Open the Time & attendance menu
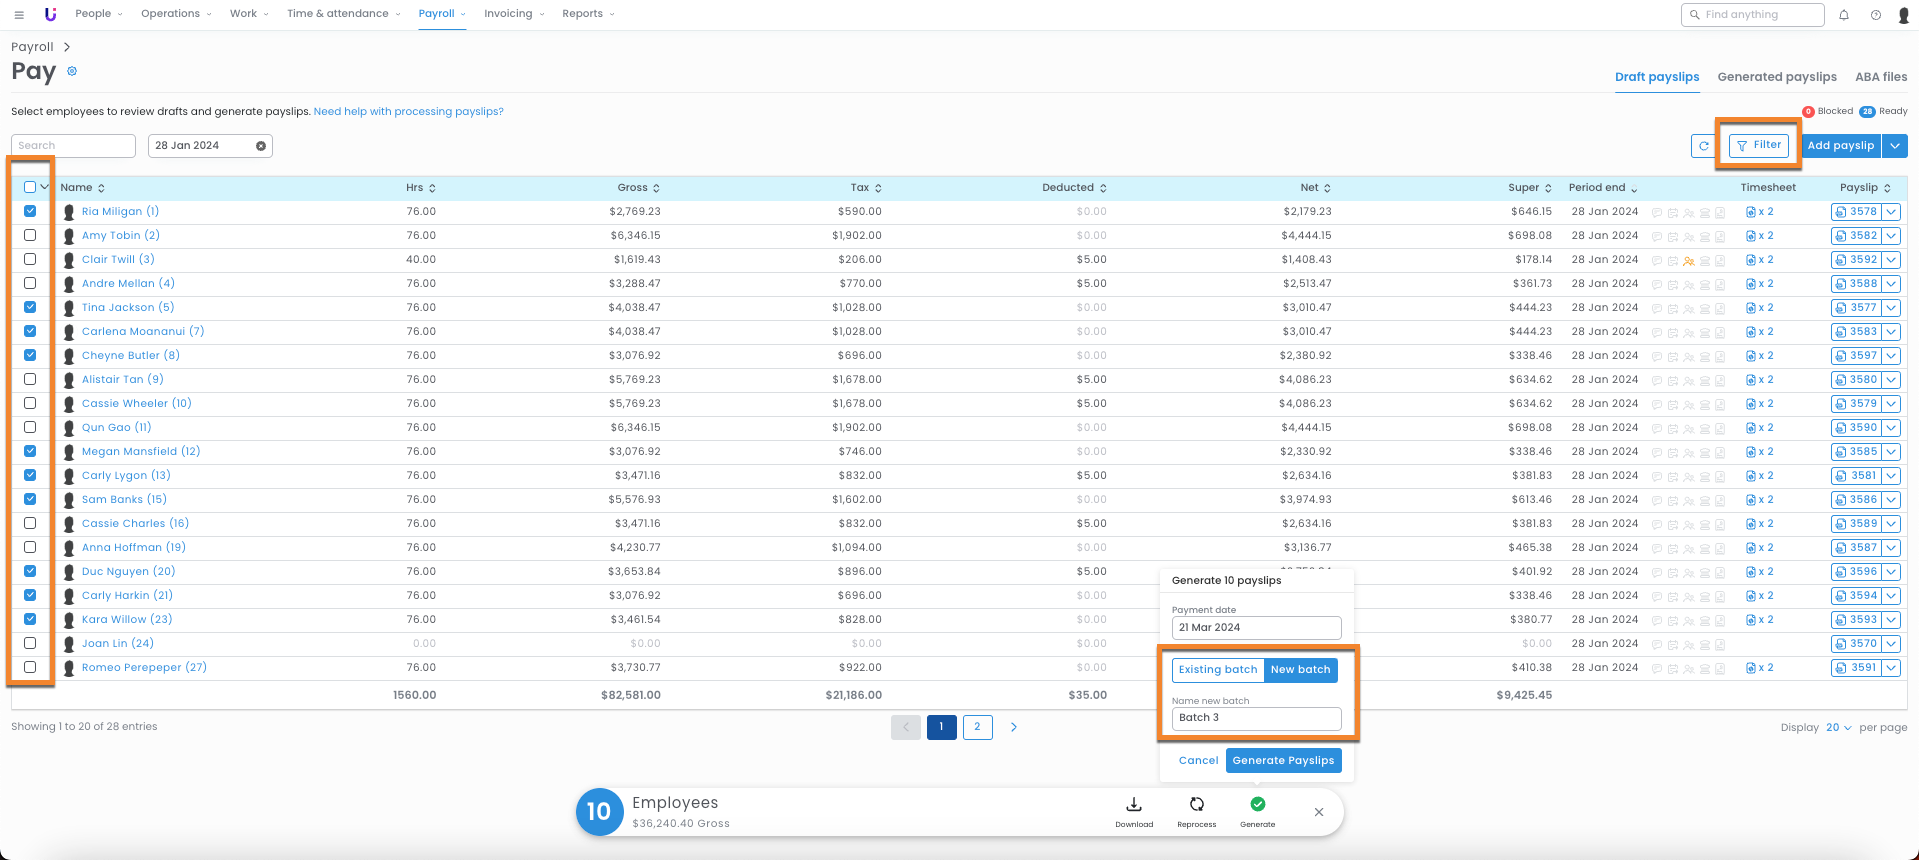The width and height of the screenshot is (1919, 860). pyautogui.click(x=343, y=14)
